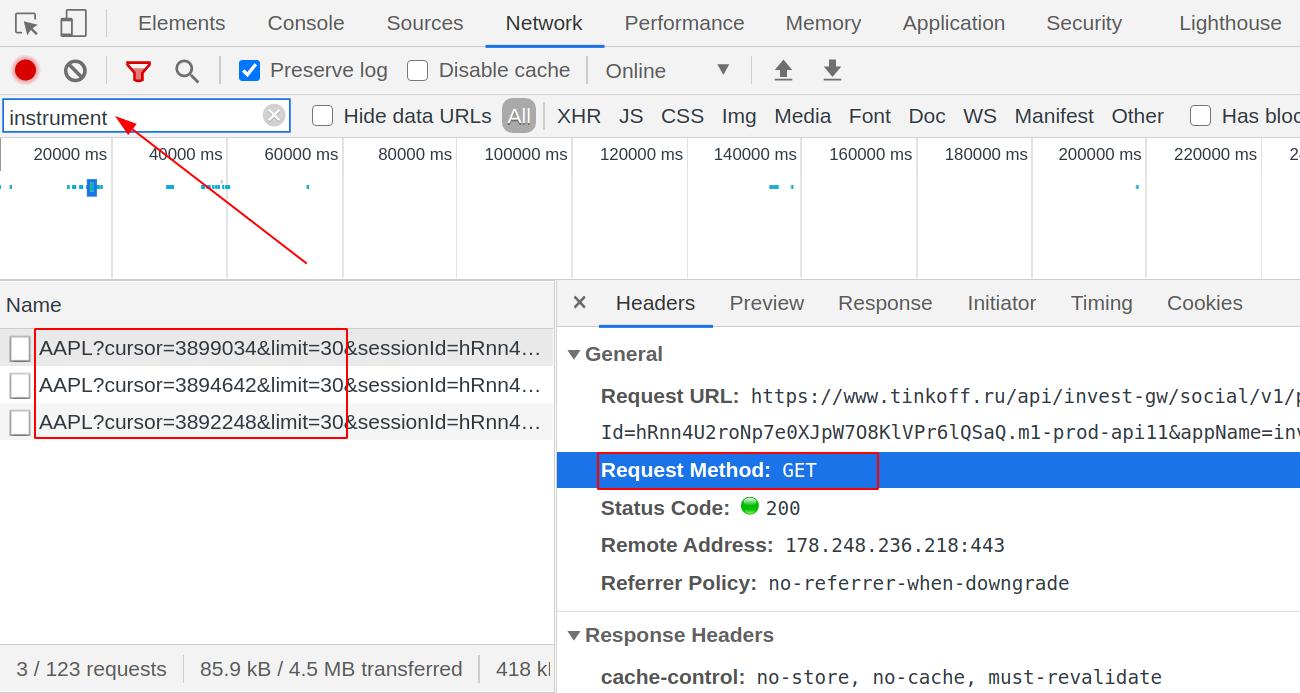Clear the instrument filter text
The image size is (1300, 693).
tap(274, 116)
